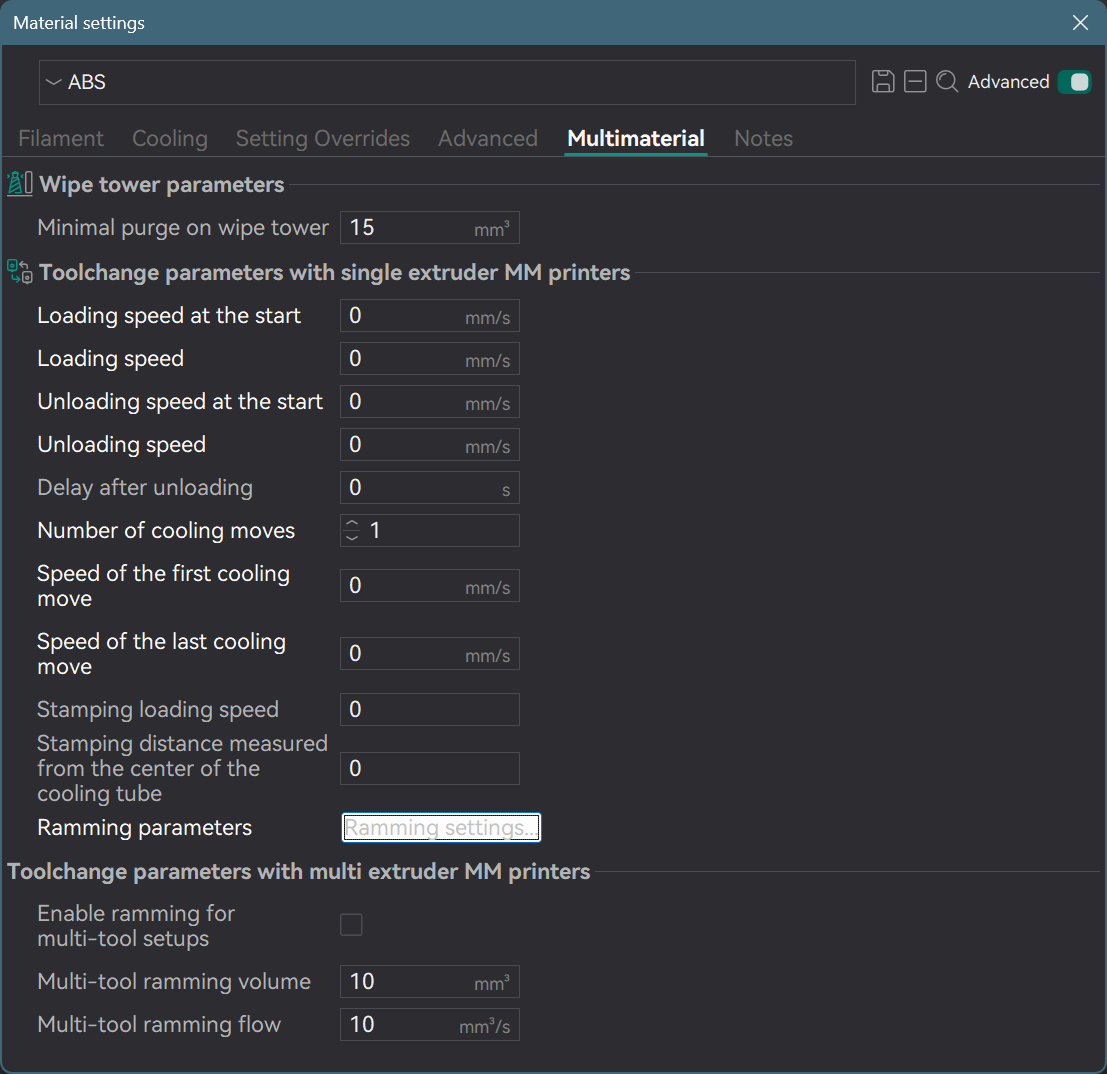Click the Toolchange parameters section icon

coord(18,271)
